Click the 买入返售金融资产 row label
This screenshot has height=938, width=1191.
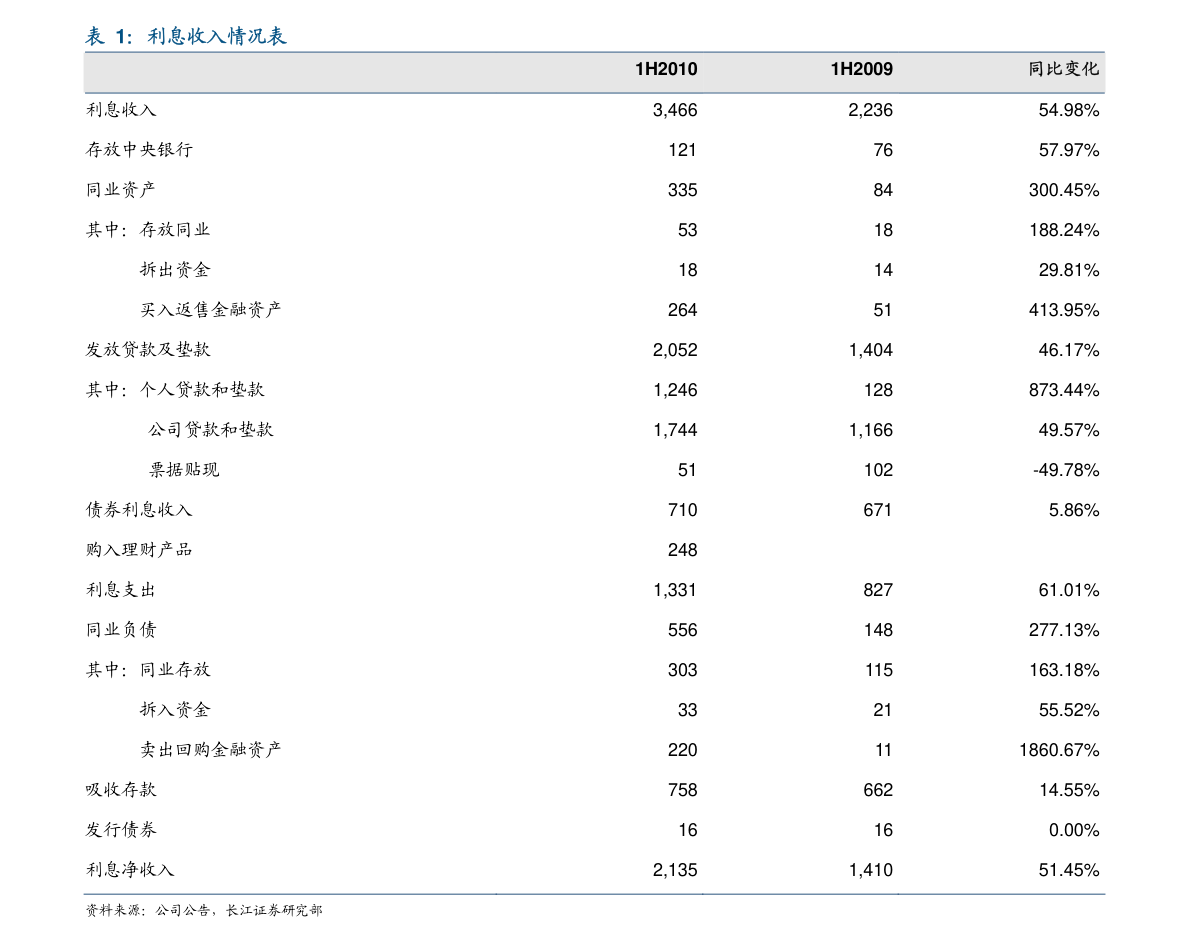(210, 309)
